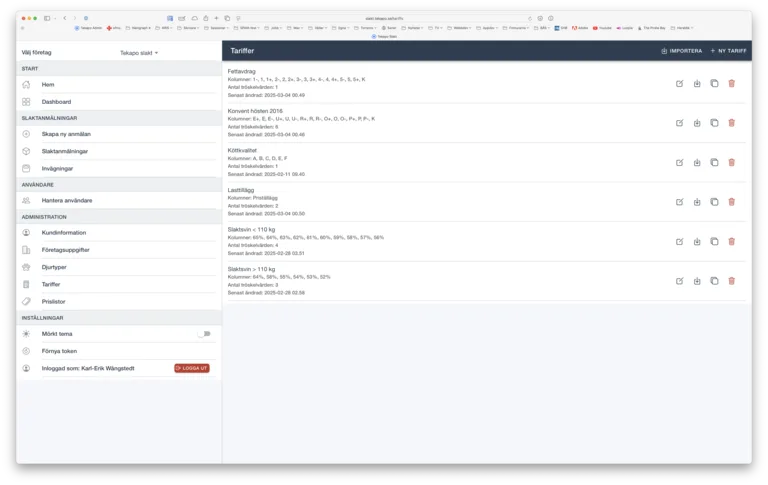Go to Hem in the sidebar
The width and height of the screenshot is (768, 485).
coord(119,85)
